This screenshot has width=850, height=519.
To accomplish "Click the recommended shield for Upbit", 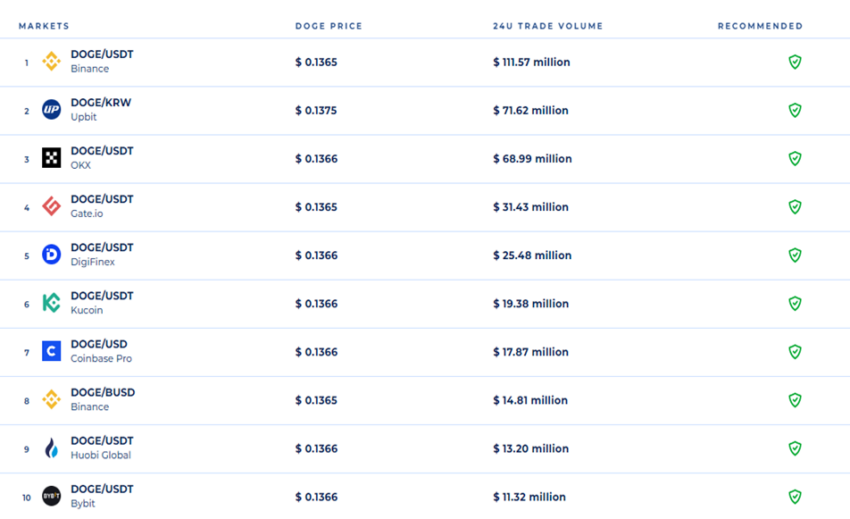I will tap(795, 110).
